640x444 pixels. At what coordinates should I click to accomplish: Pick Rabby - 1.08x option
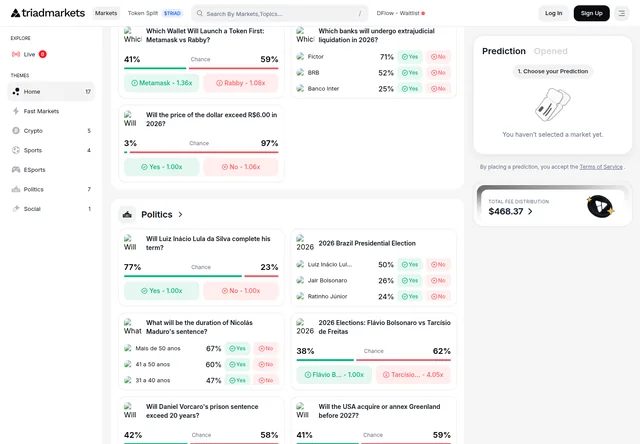click(241, 83)
